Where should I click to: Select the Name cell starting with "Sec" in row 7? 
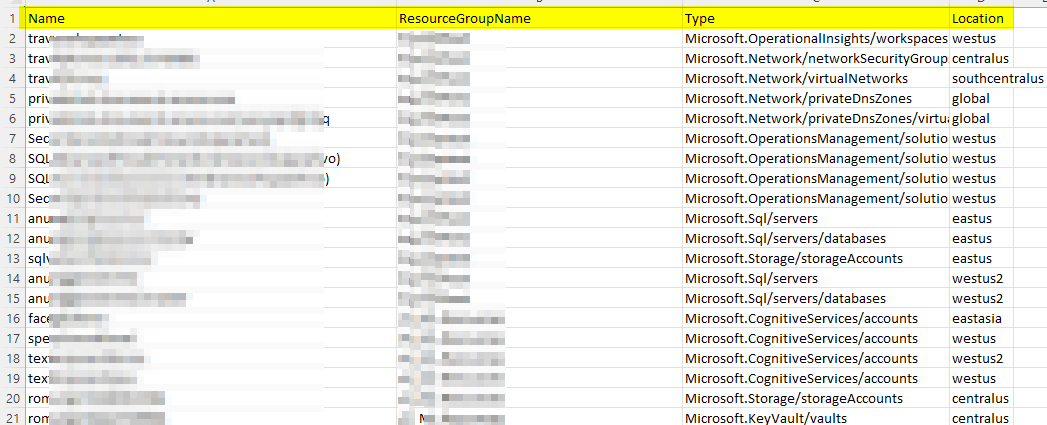pos(211,138)
